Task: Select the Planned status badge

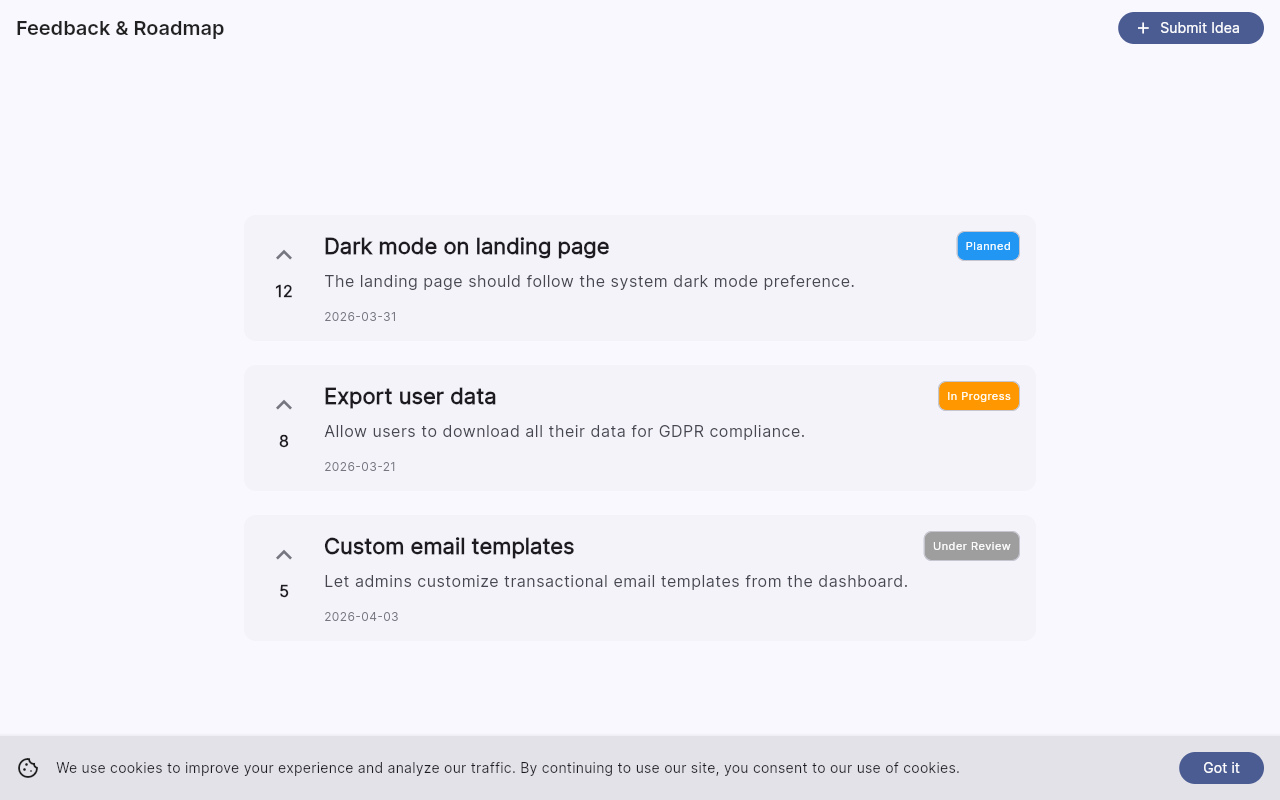Action: click(988, 245)
